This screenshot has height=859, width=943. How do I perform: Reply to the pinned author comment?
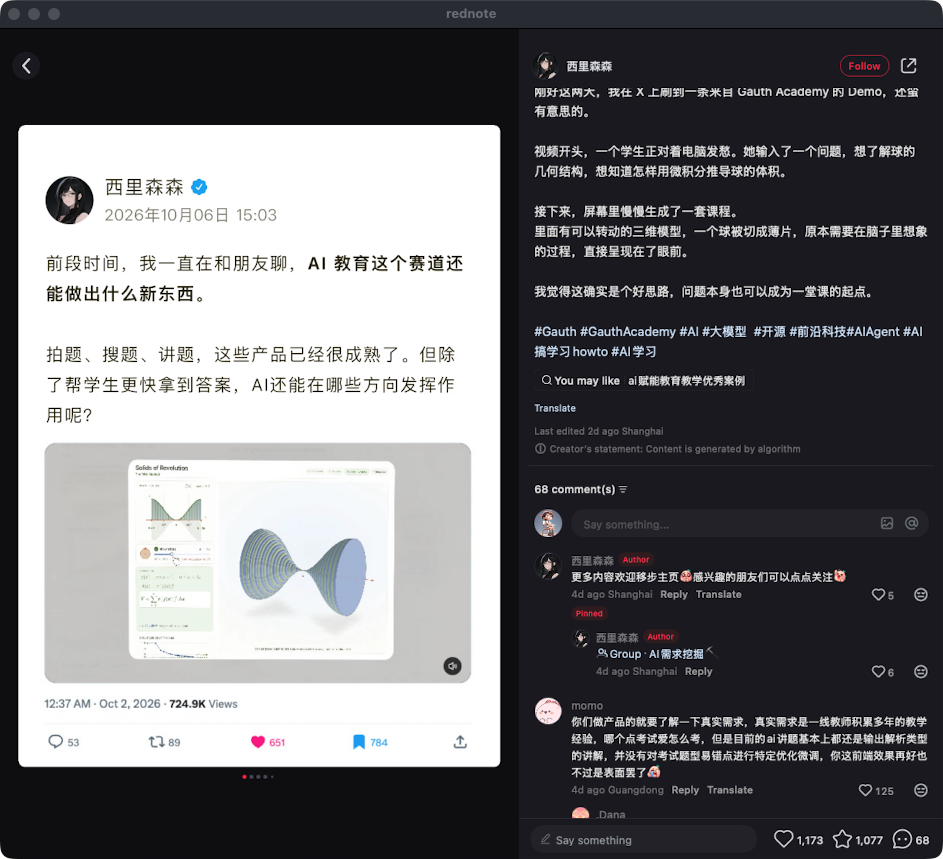click(674, 594)
